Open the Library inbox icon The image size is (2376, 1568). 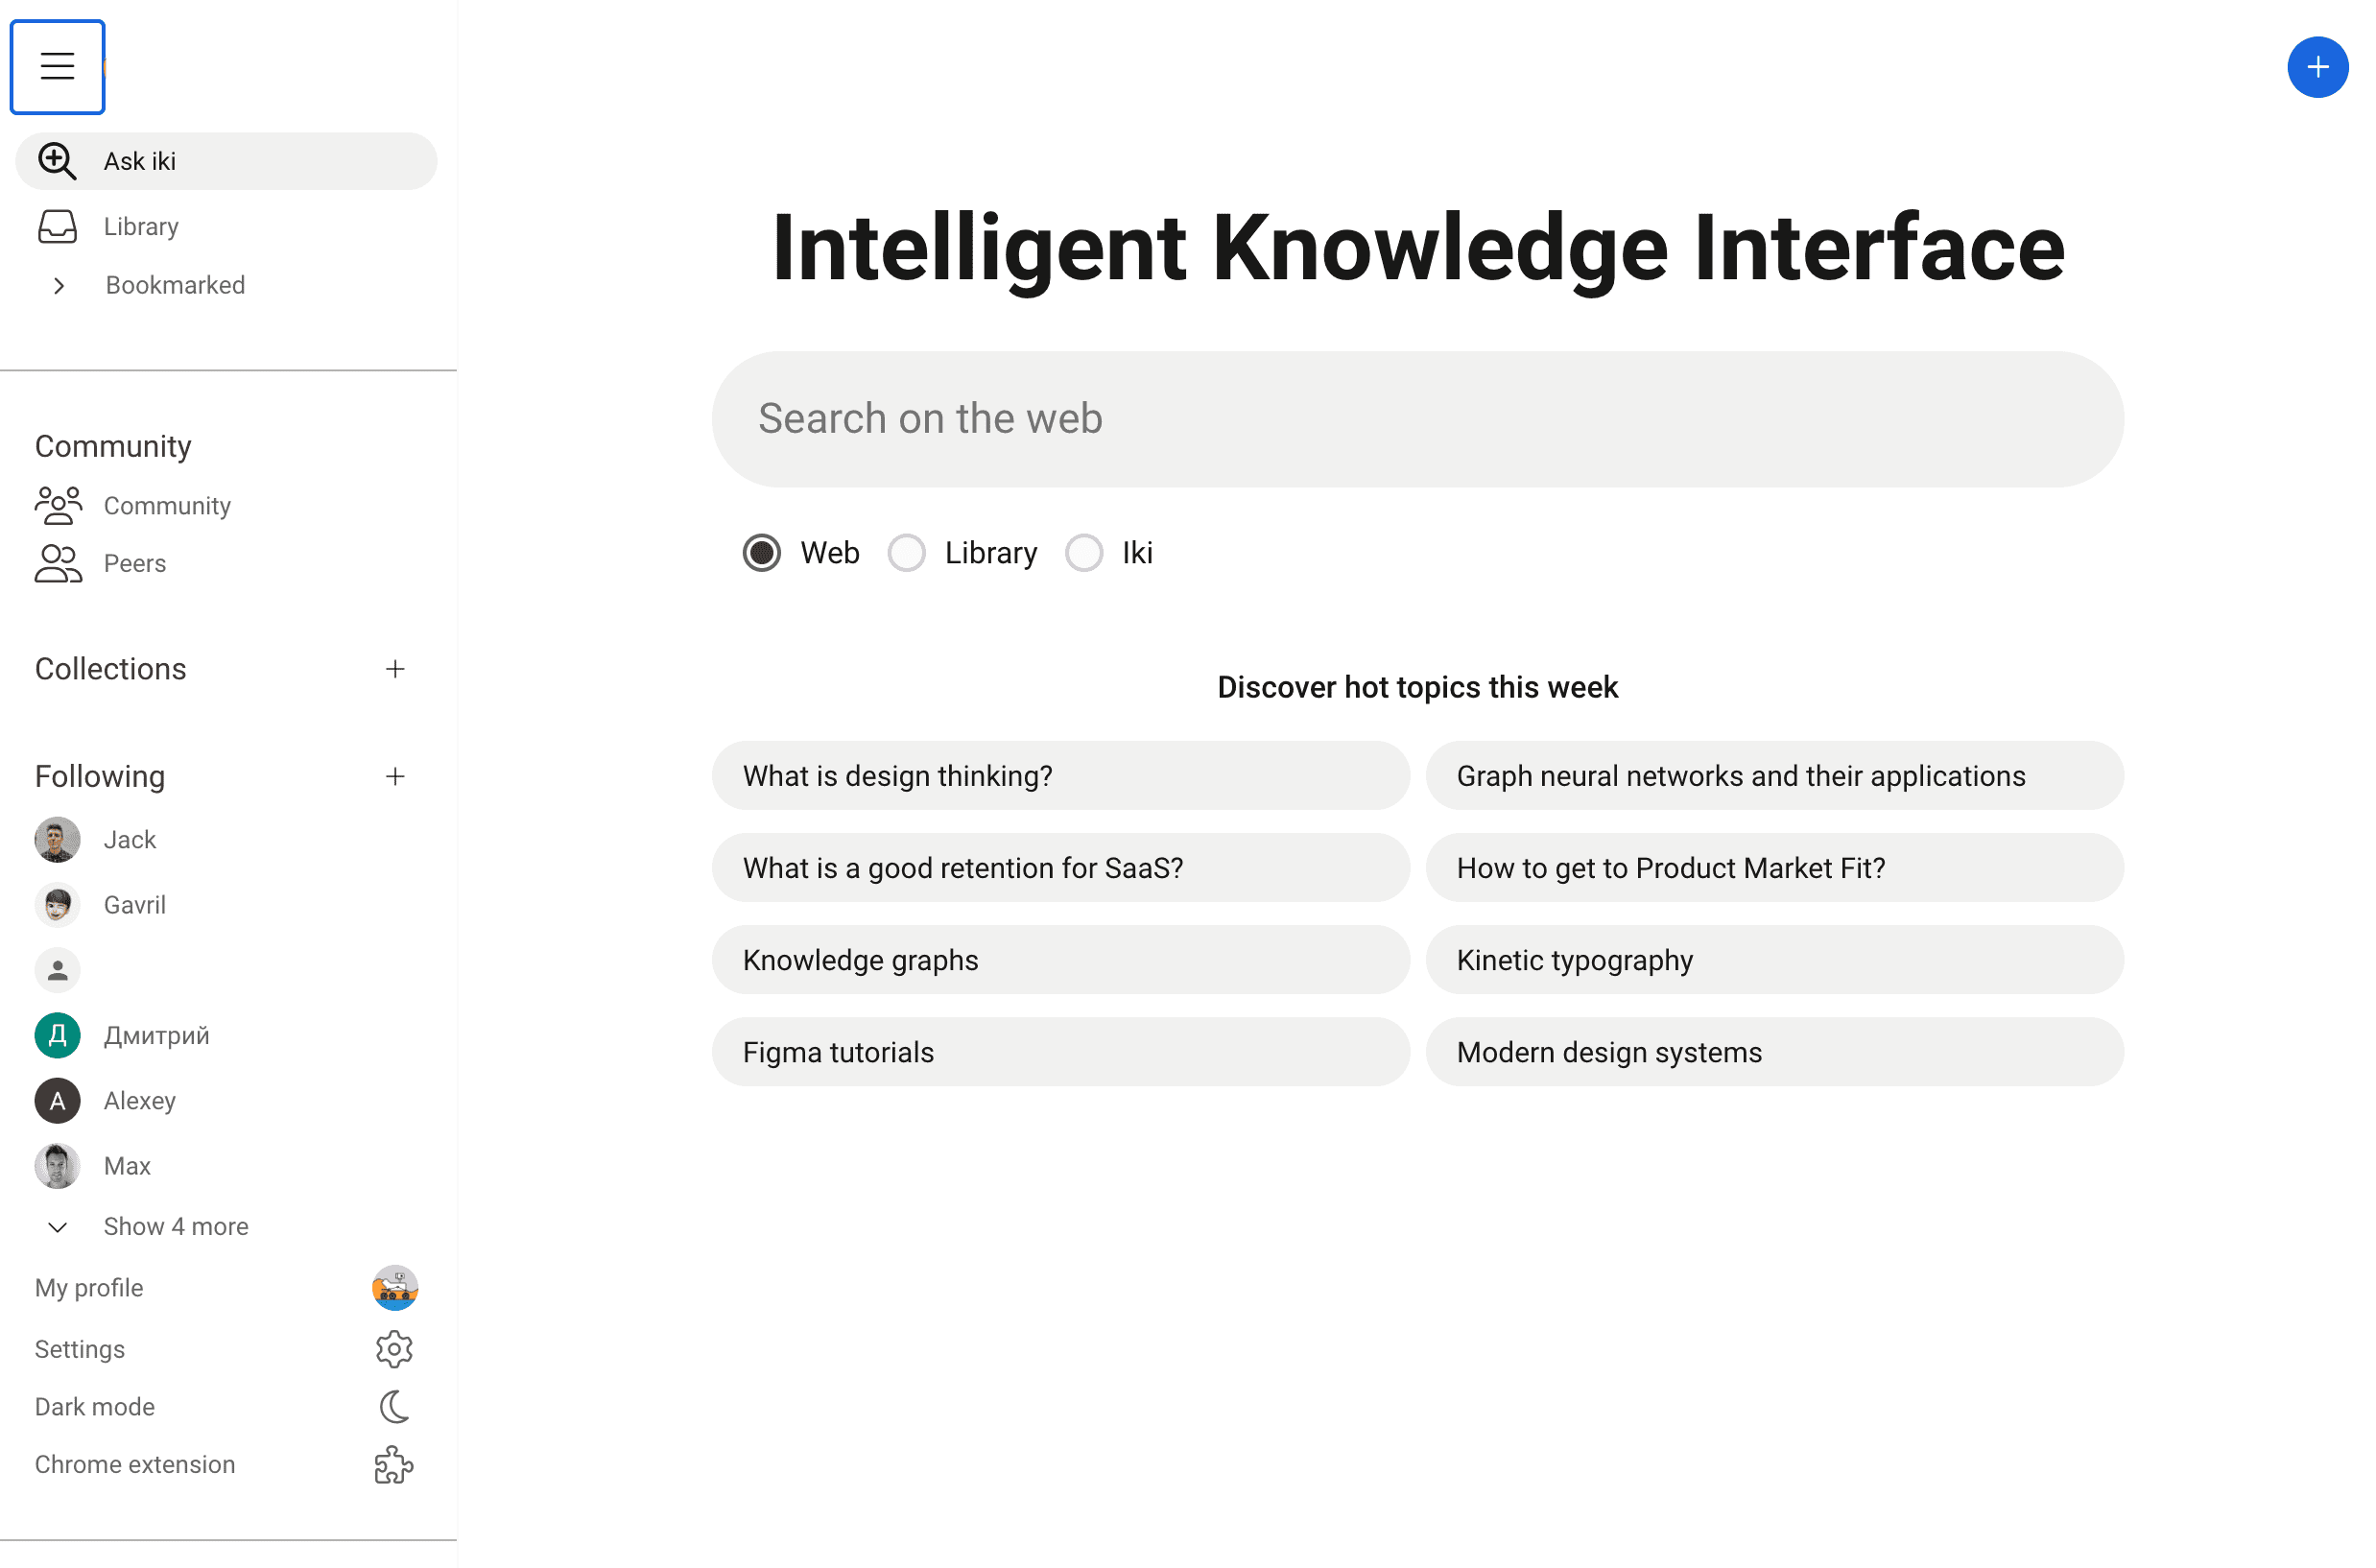(x=57, y=227)
